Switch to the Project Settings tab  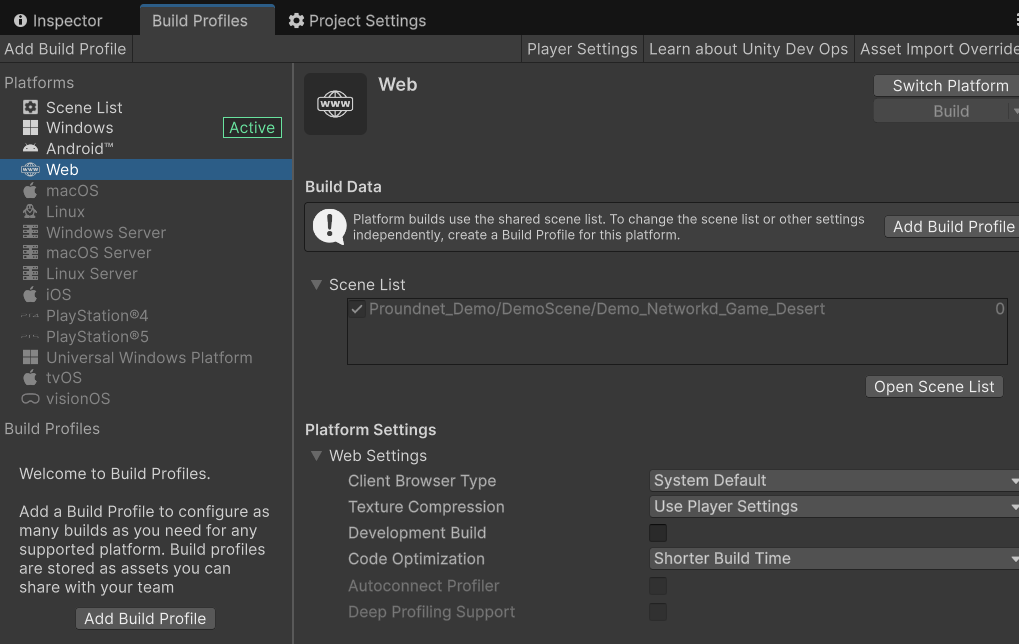point(358,21)
